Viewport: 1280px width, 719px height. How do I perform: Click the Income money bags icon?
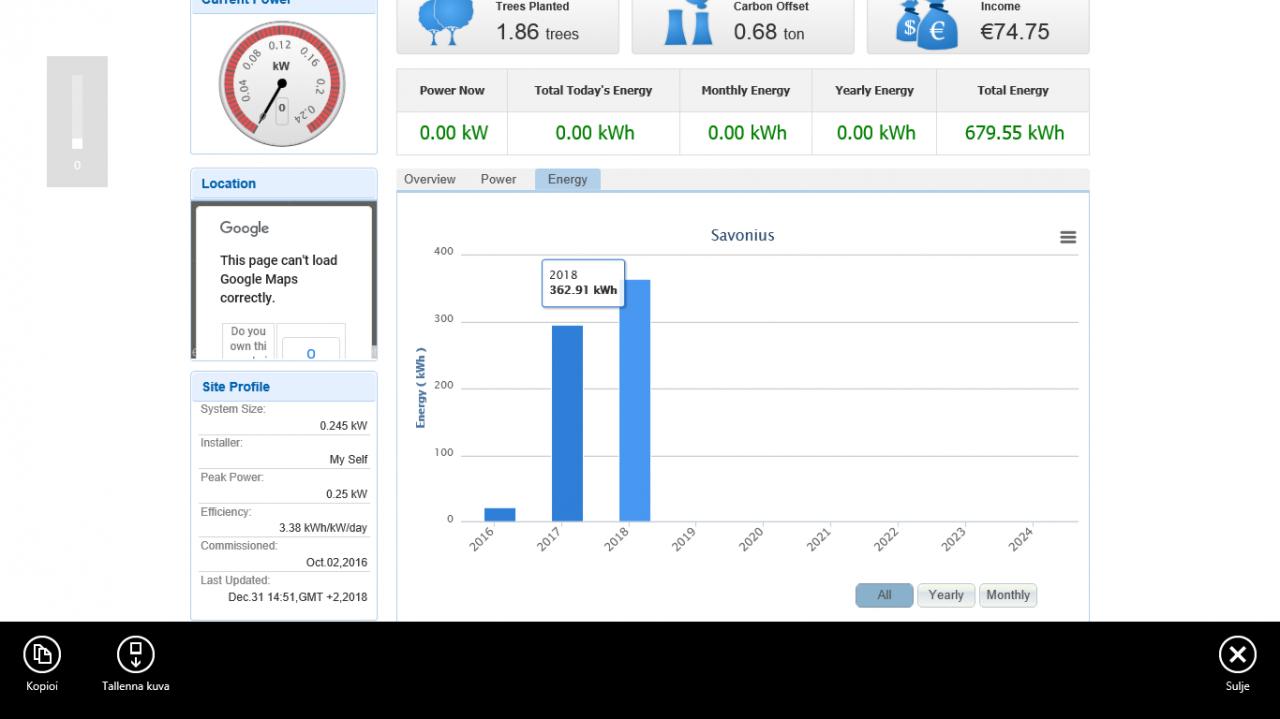click(x=927, y=23)
